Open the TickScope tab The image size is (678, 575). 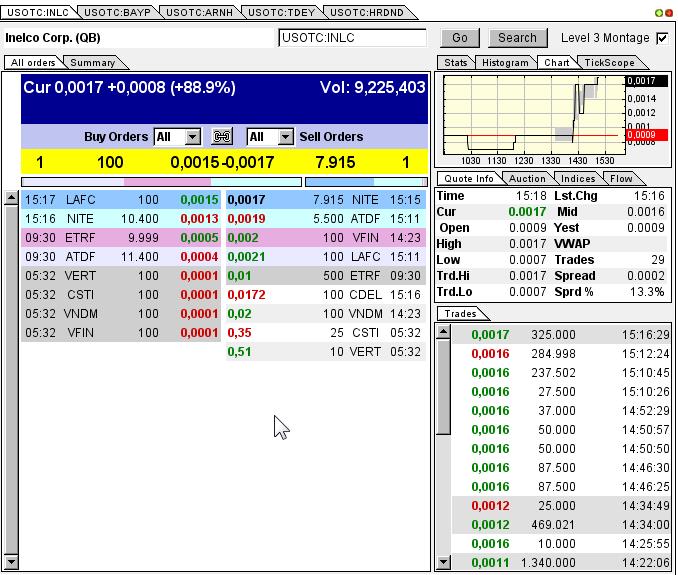pos(609,63)
